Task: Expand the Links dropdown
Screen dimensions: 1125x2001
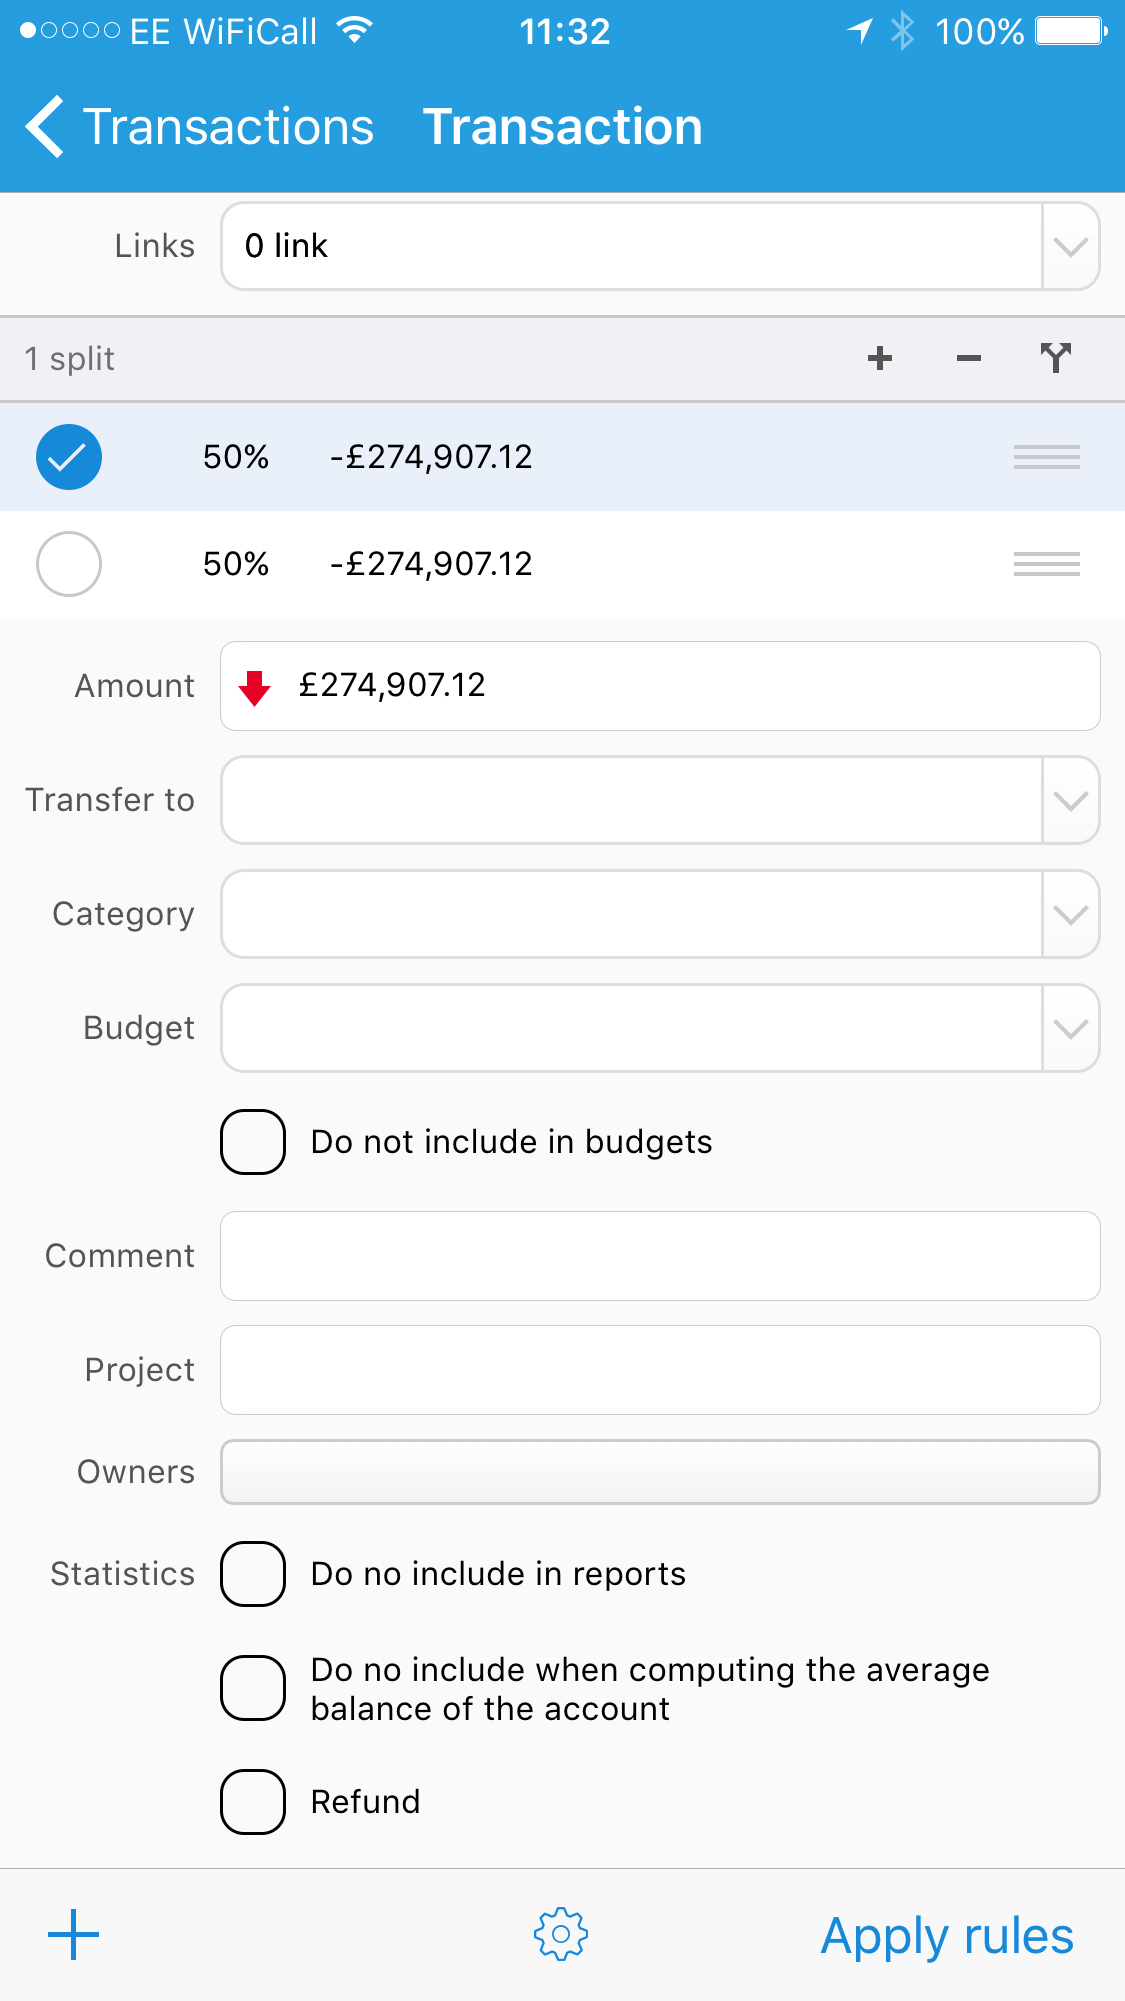Action: pos(1070,246)
